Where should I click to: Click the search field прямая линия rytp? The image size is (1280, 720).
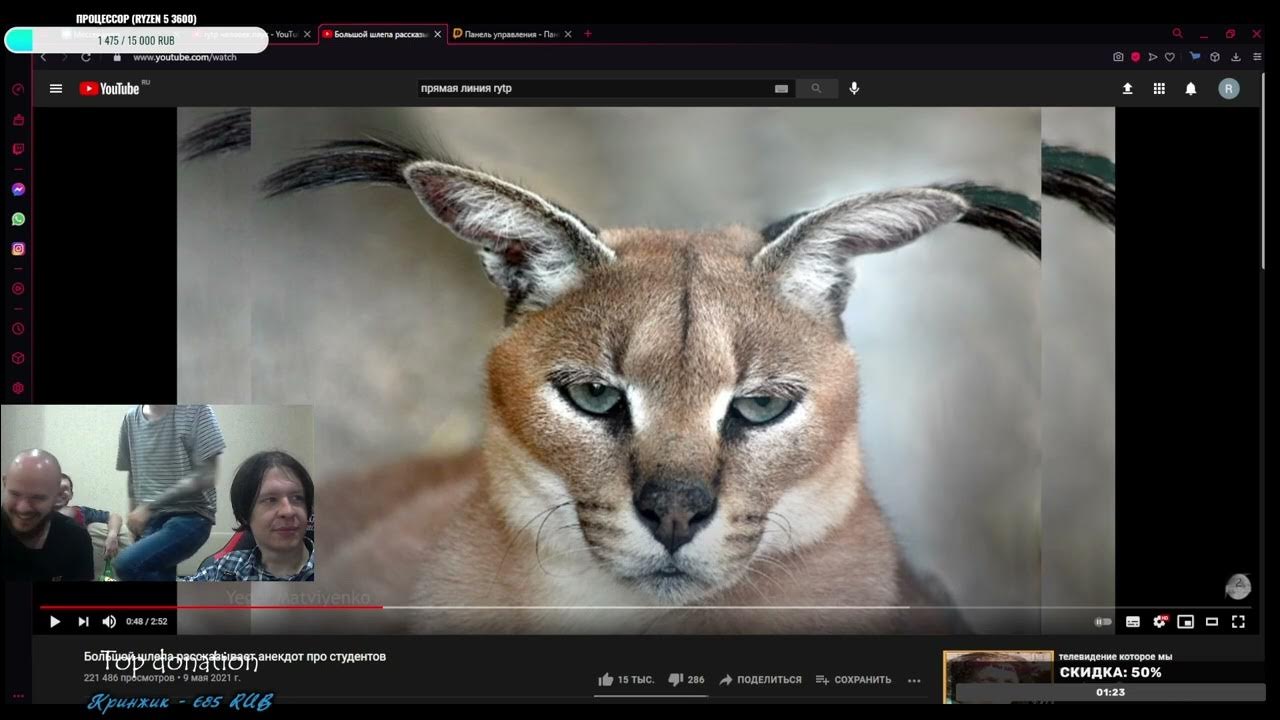click(x=595, y=89)
